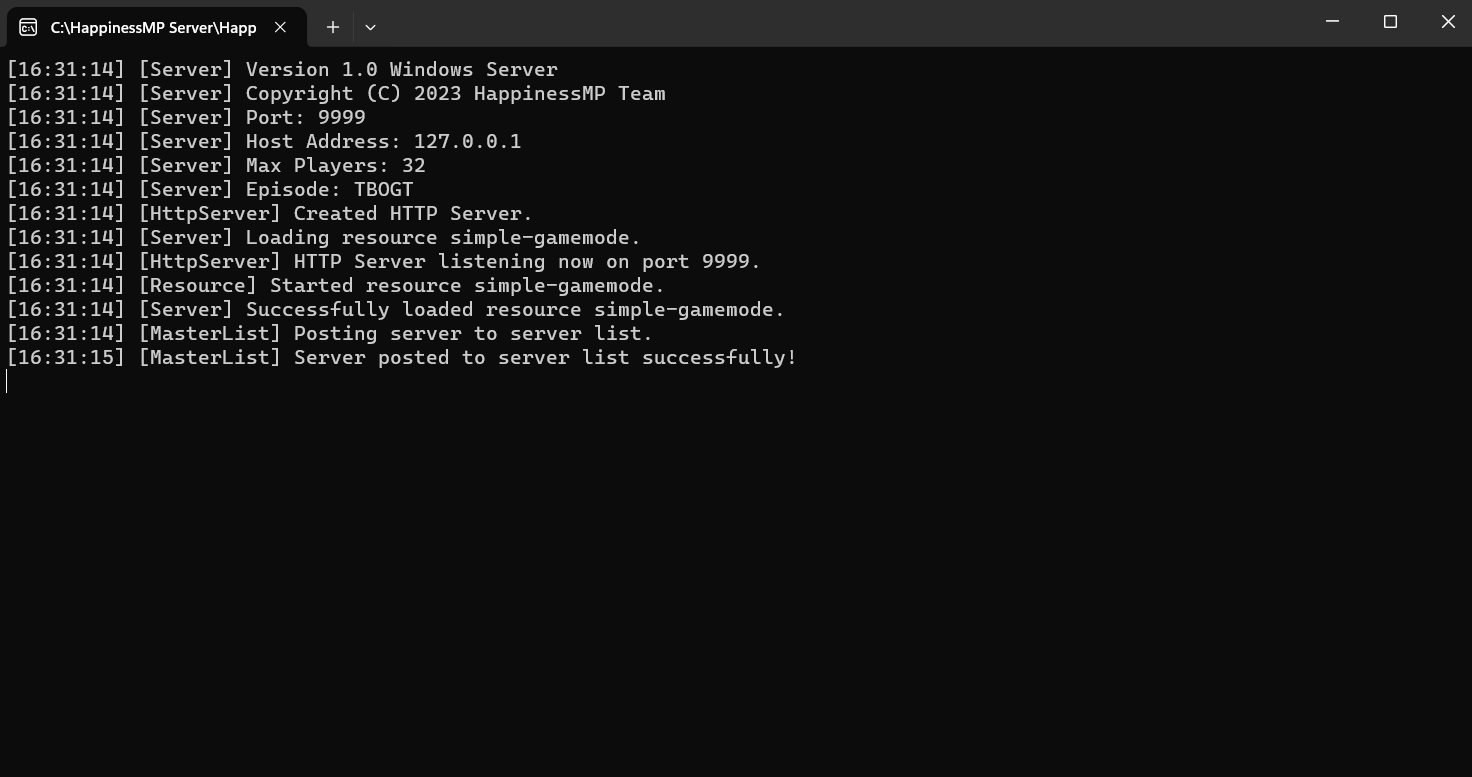Expand the new tab profiles dropdown chevron
This screenshot has height=777, width=1472.
(x=370, y=27)
